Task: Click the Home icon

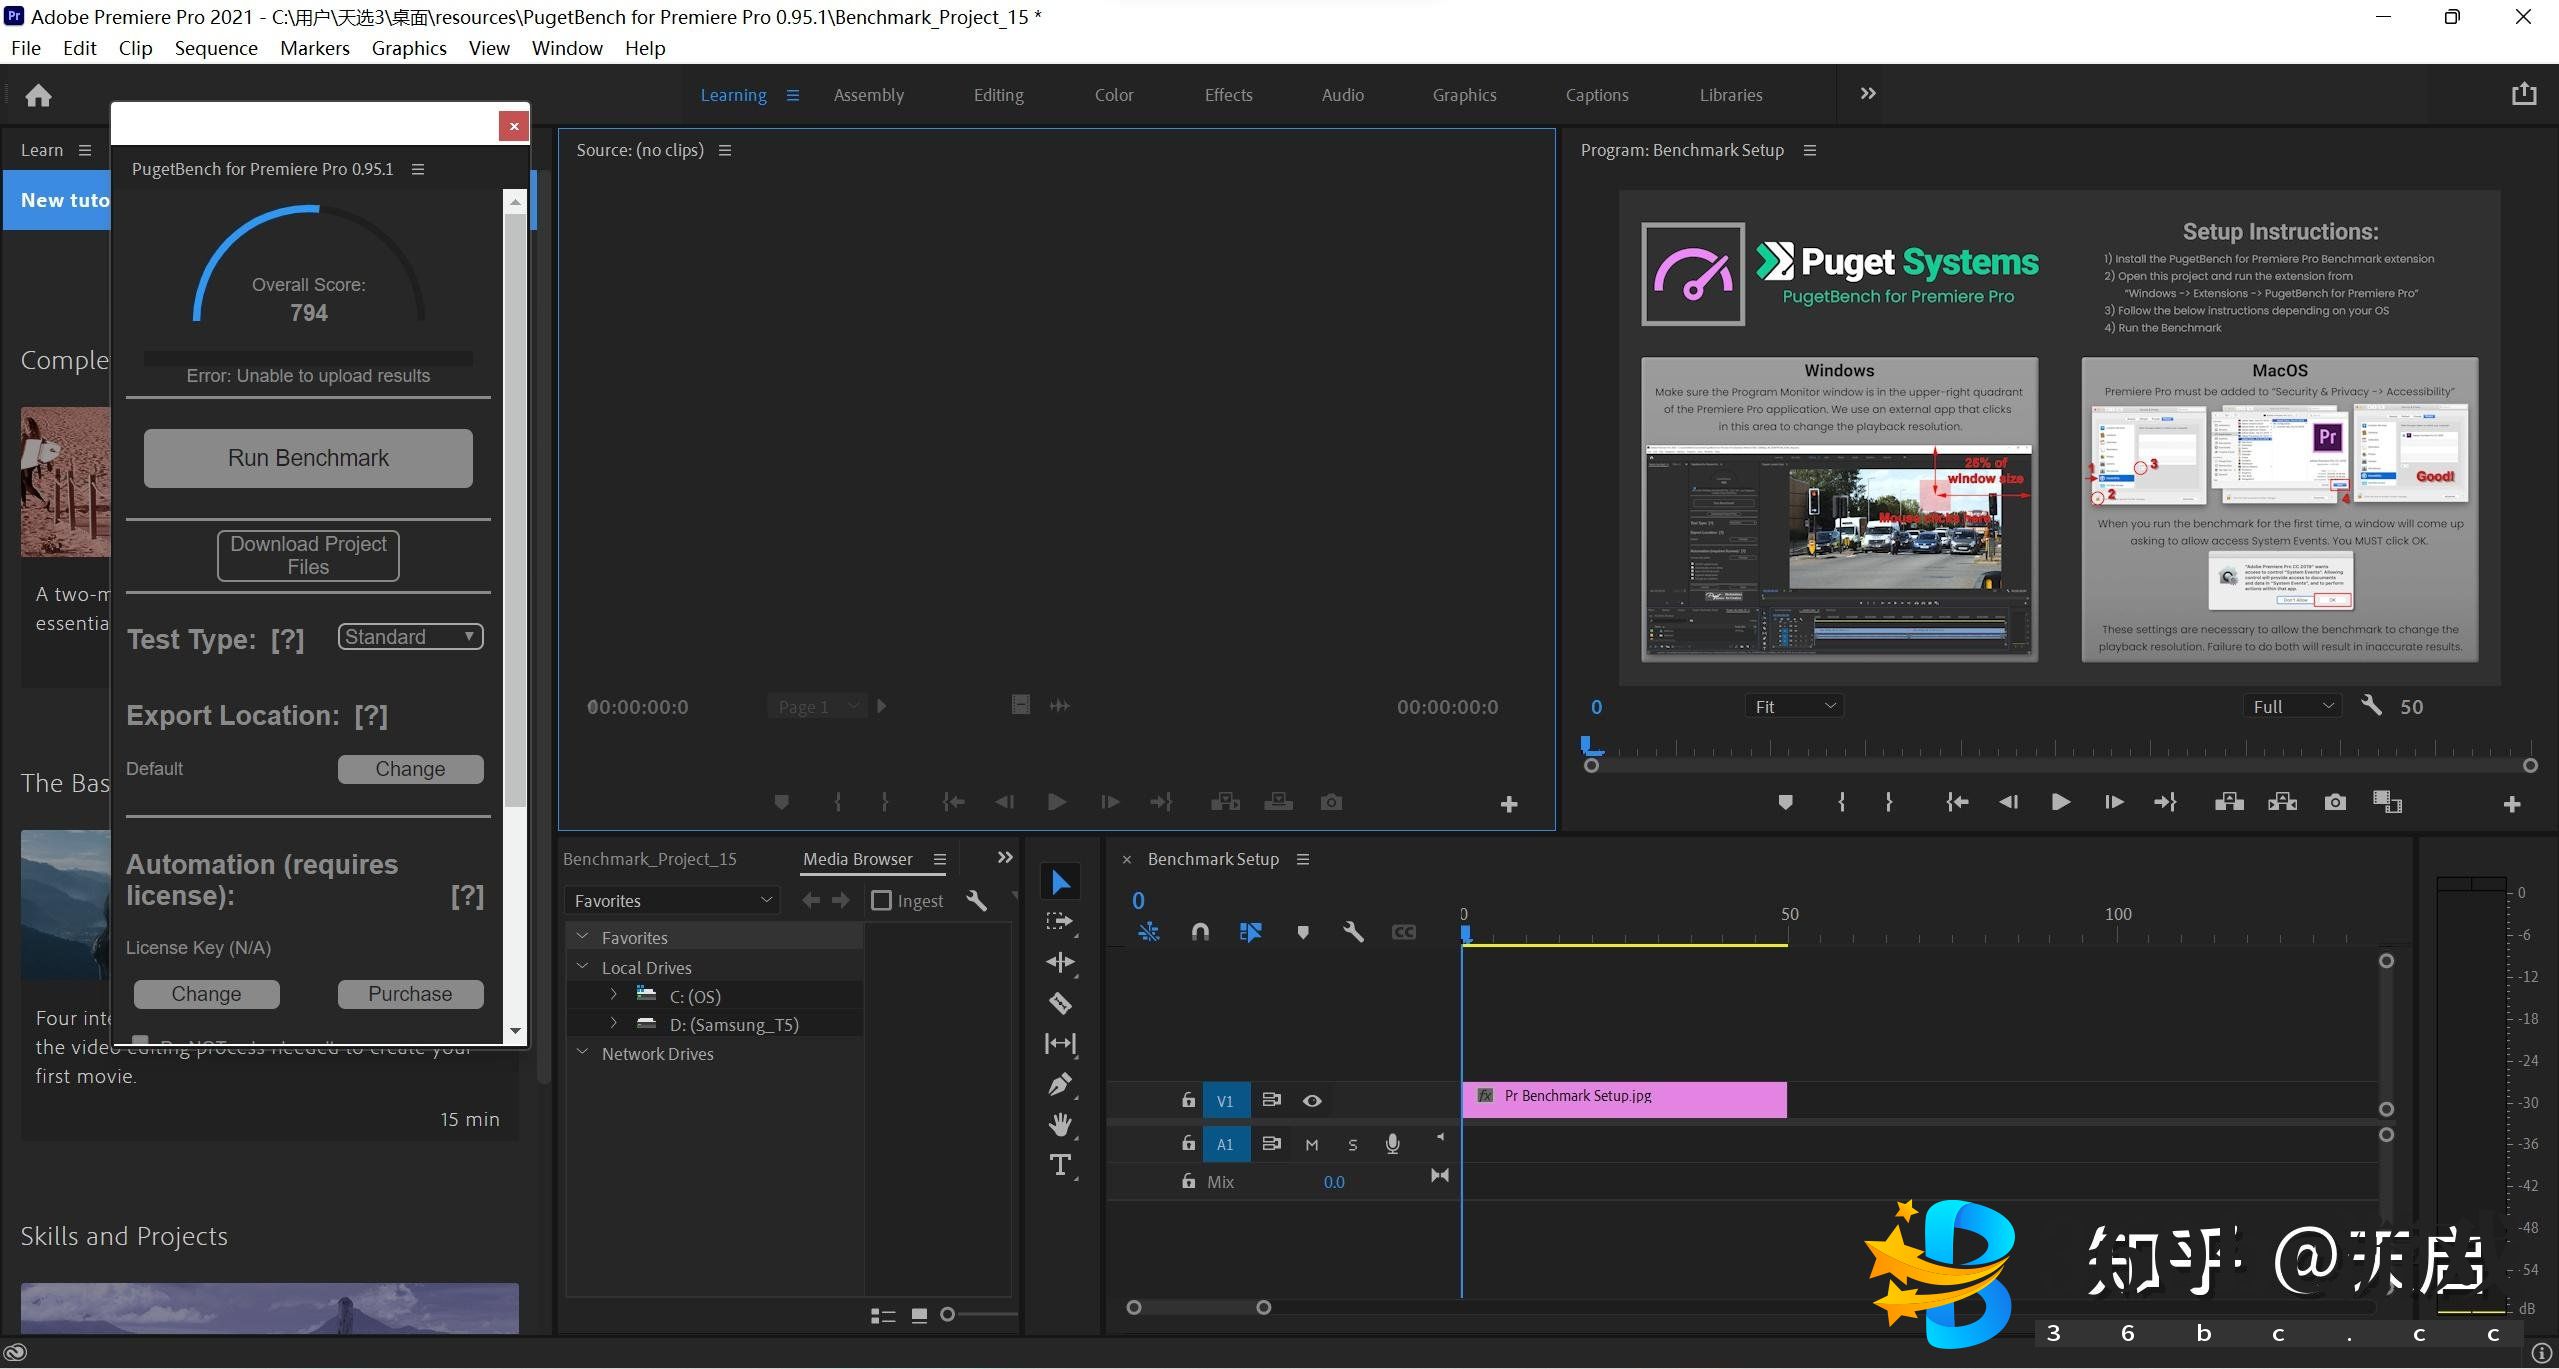Action: [x=38, y=95]
